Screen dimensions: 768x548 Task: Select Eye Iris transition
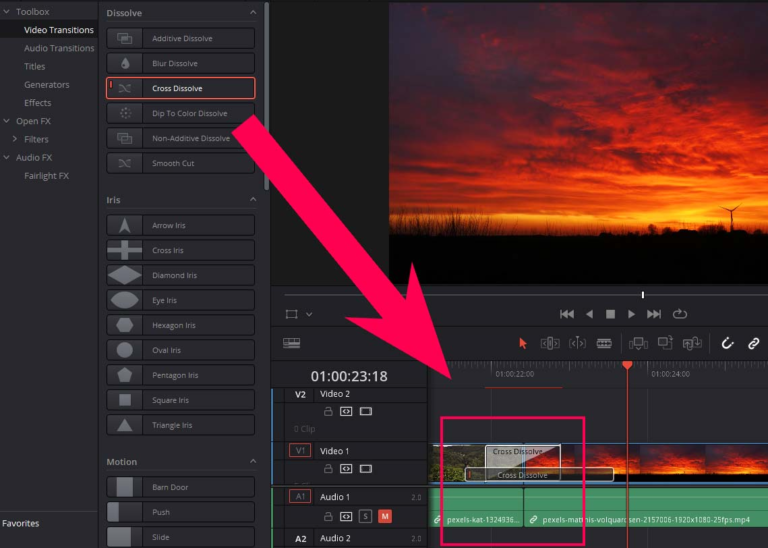pyautogui.click(x=180, y=300)
